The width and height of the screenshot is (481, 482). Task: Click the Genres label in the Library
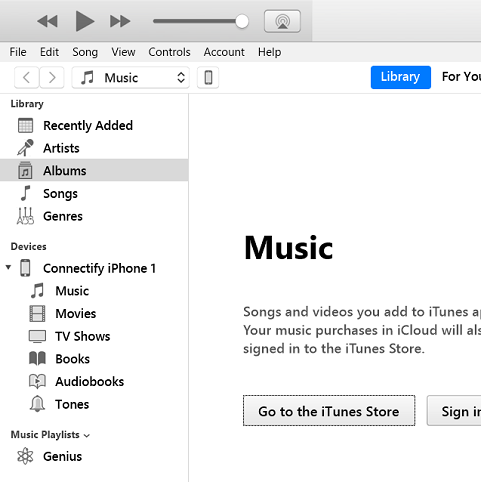(x=63, y=216)
